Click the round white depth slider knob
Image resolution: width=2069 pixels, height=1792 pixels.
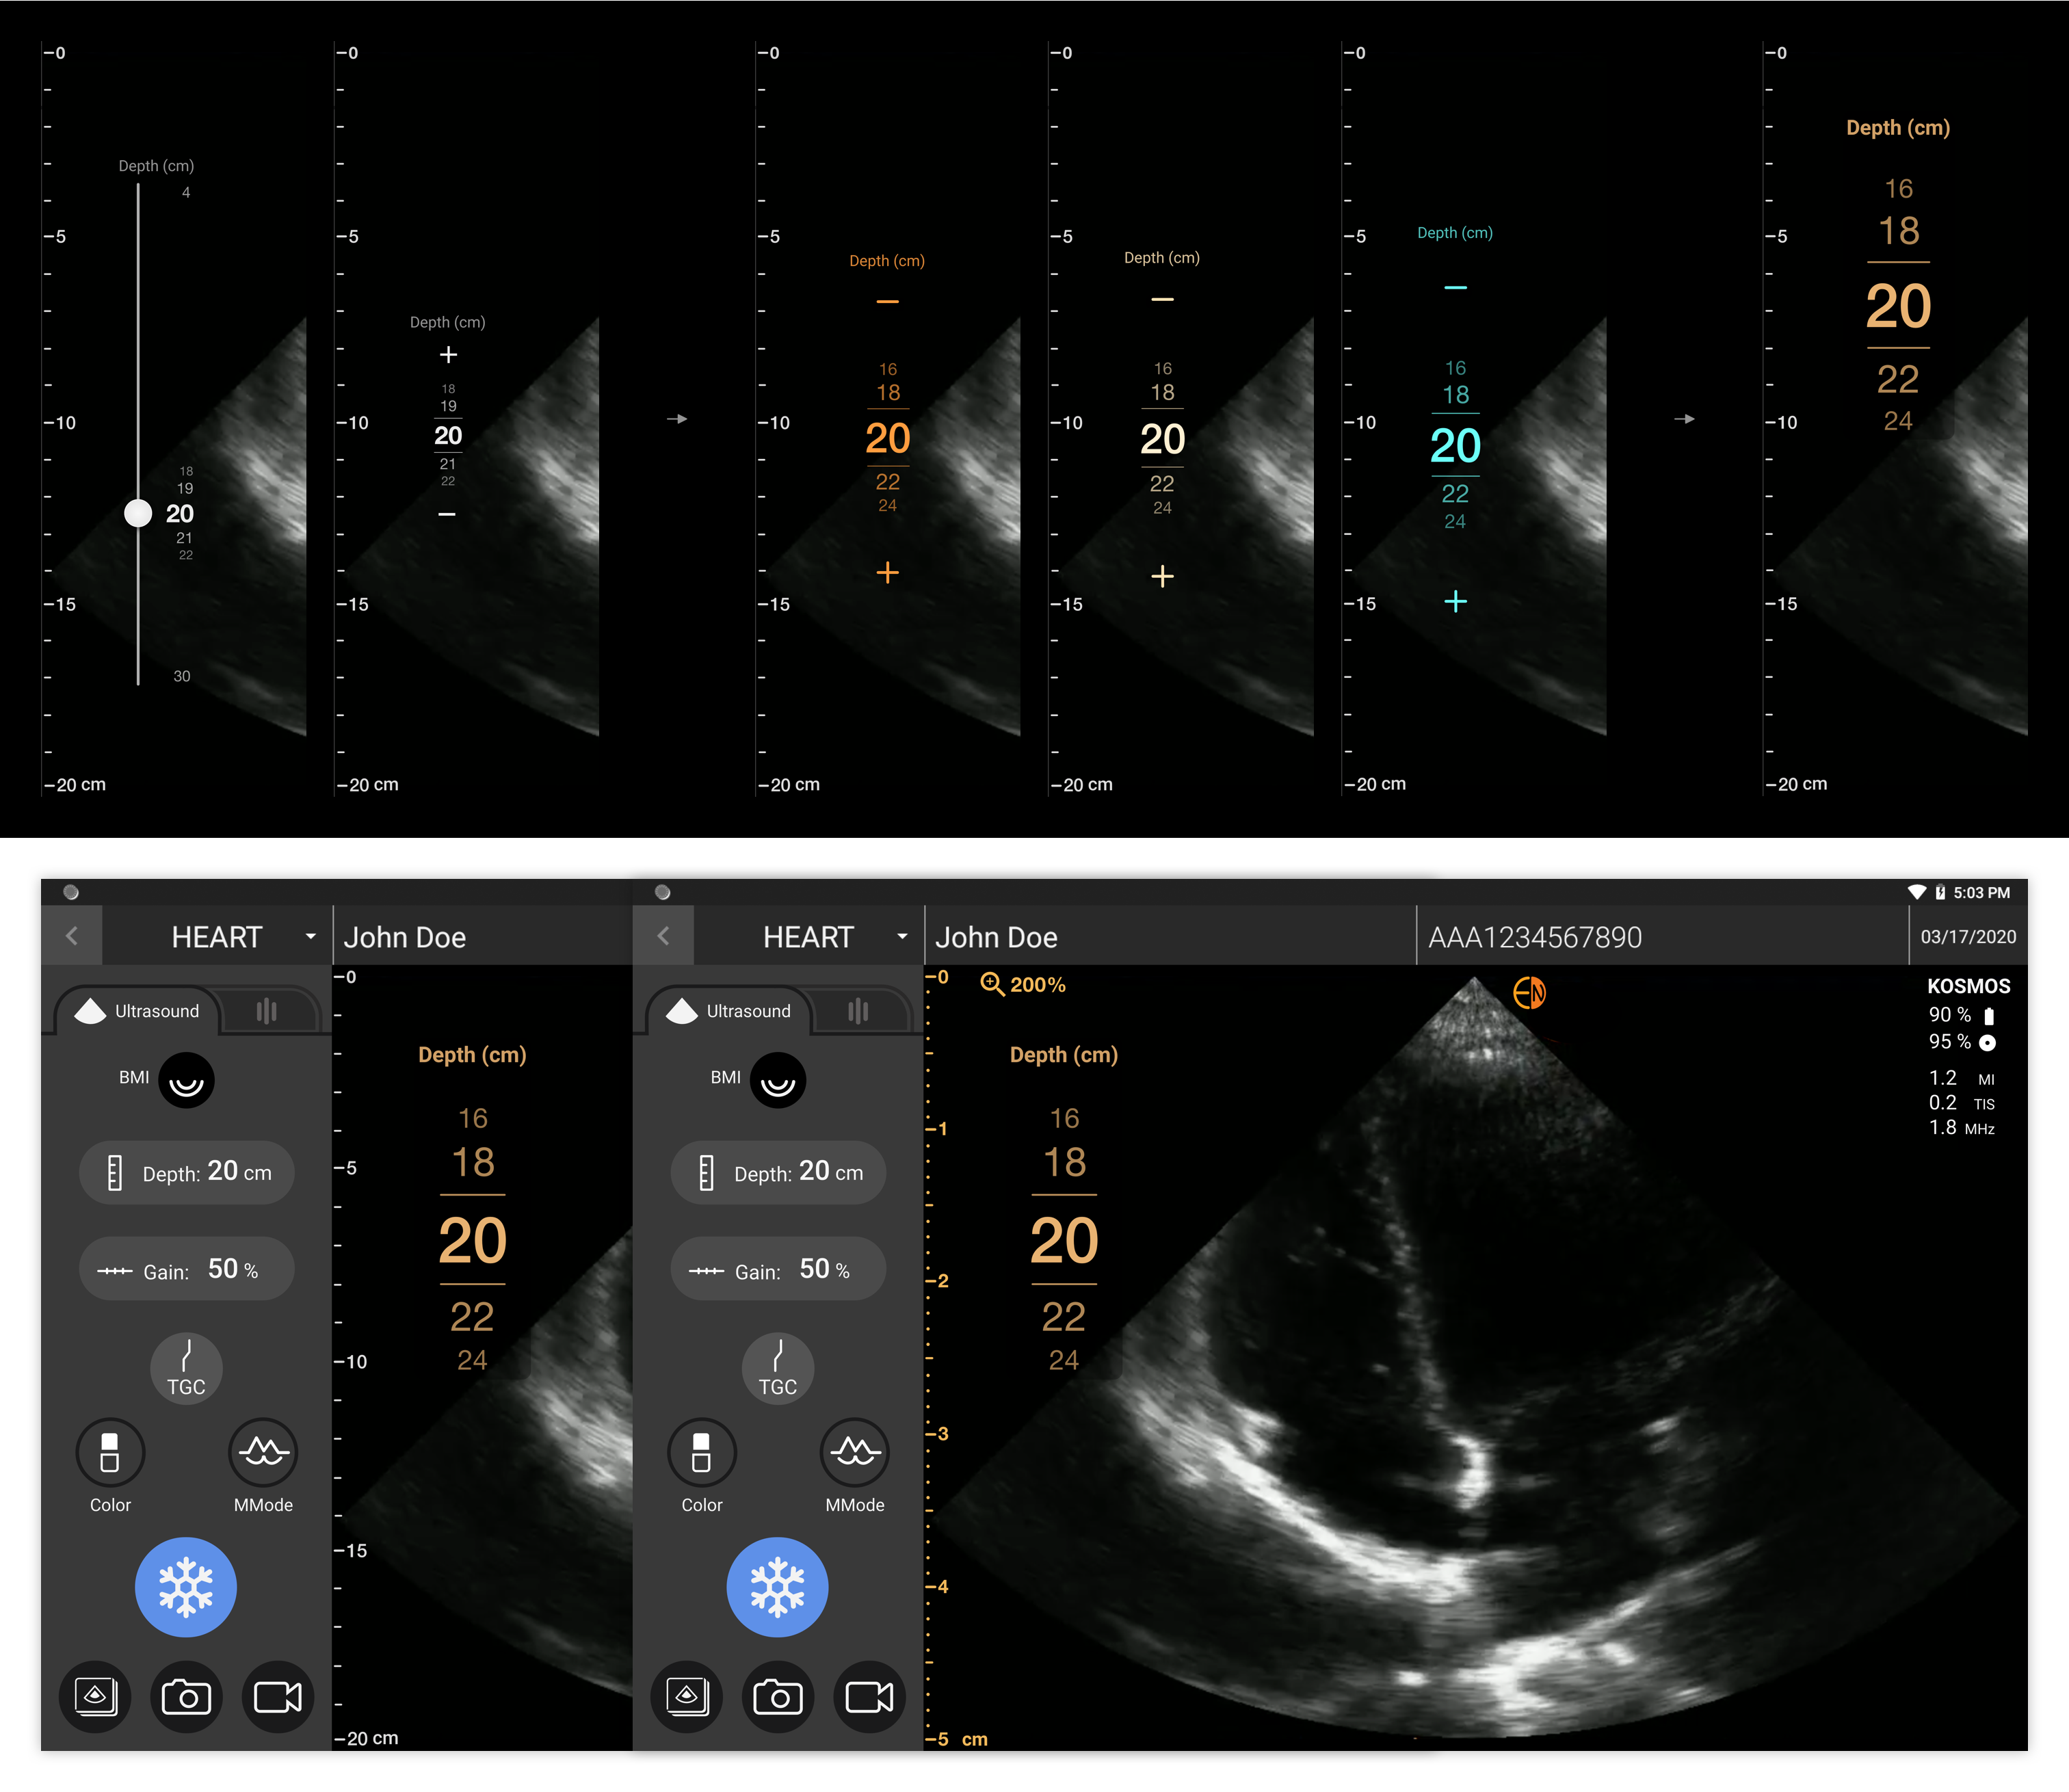[138, 513]
